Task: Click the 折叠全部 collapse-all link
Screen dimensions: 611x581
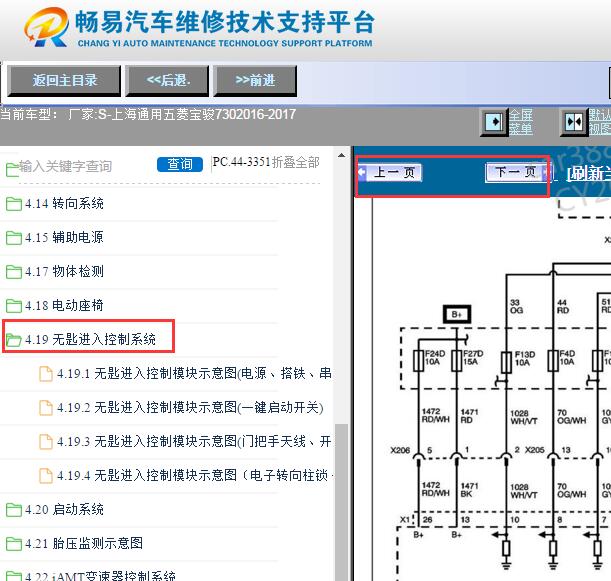Action: pyautogui.click(x=296, y=162)
